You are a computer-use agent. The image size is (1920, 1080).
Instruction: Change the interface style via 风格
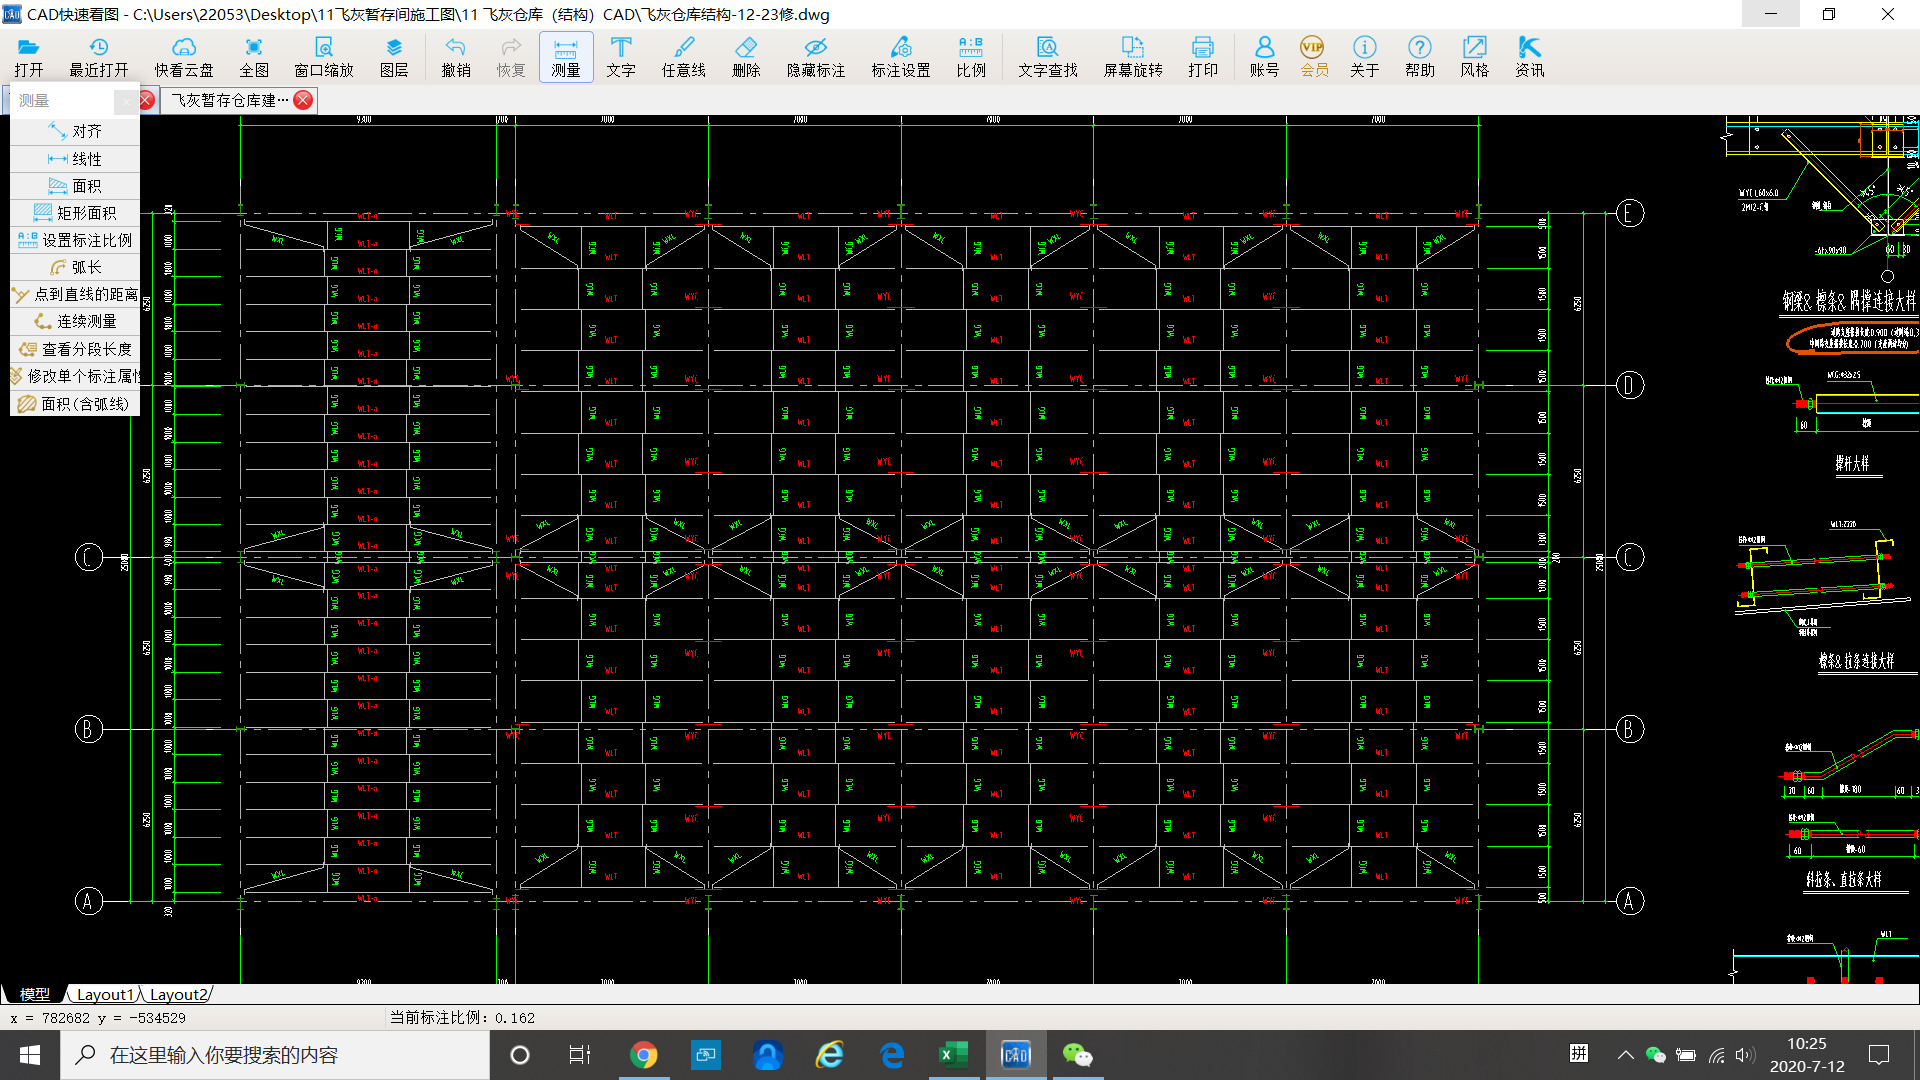tap(1475, 57)
